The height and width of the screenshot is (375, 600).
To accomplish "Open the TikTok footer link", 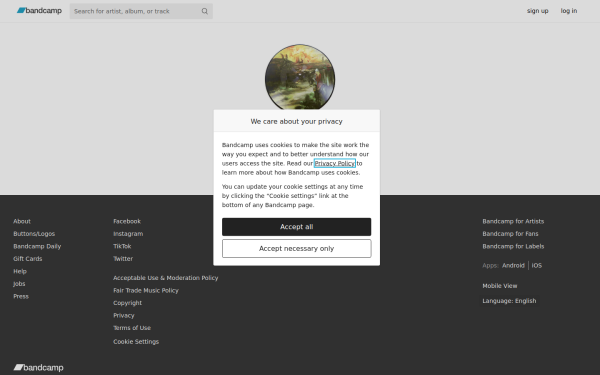I will pyautogui.click(x=122, y=246).
